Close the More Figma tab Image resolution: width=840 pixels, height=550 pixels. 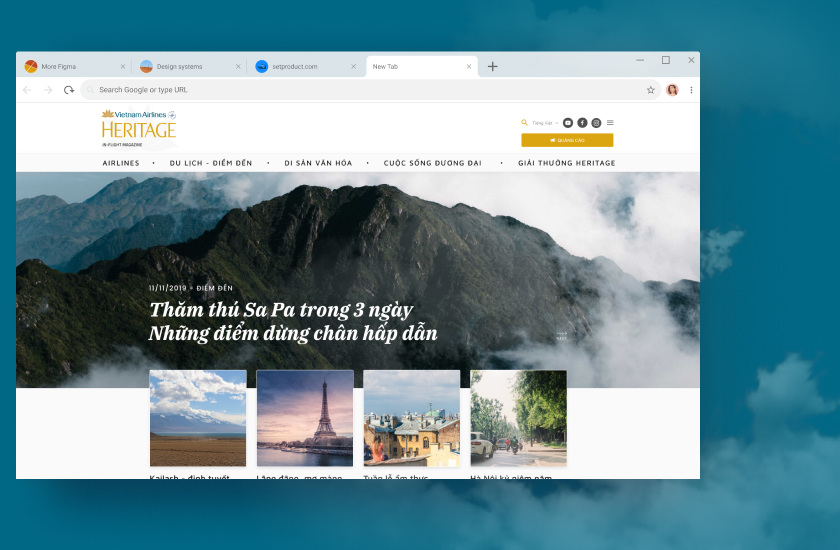point(123,66)
